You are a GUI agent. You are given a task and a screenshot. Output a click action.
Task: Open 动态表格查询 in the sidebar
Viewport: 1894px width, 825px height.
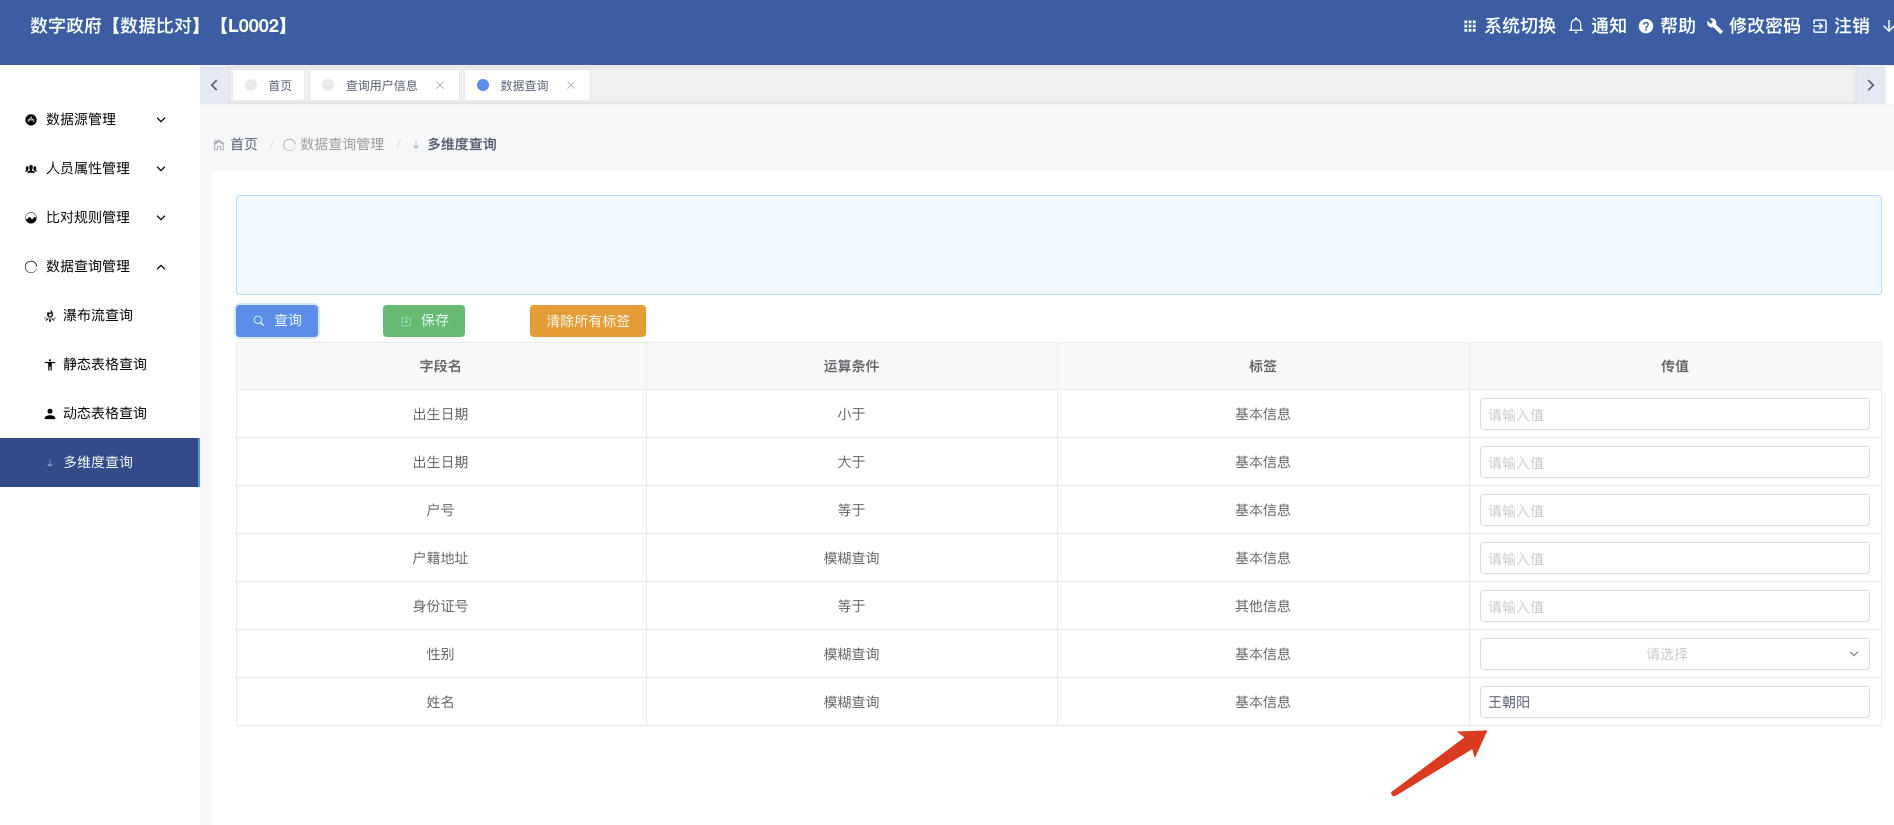[x=100, y=413]
